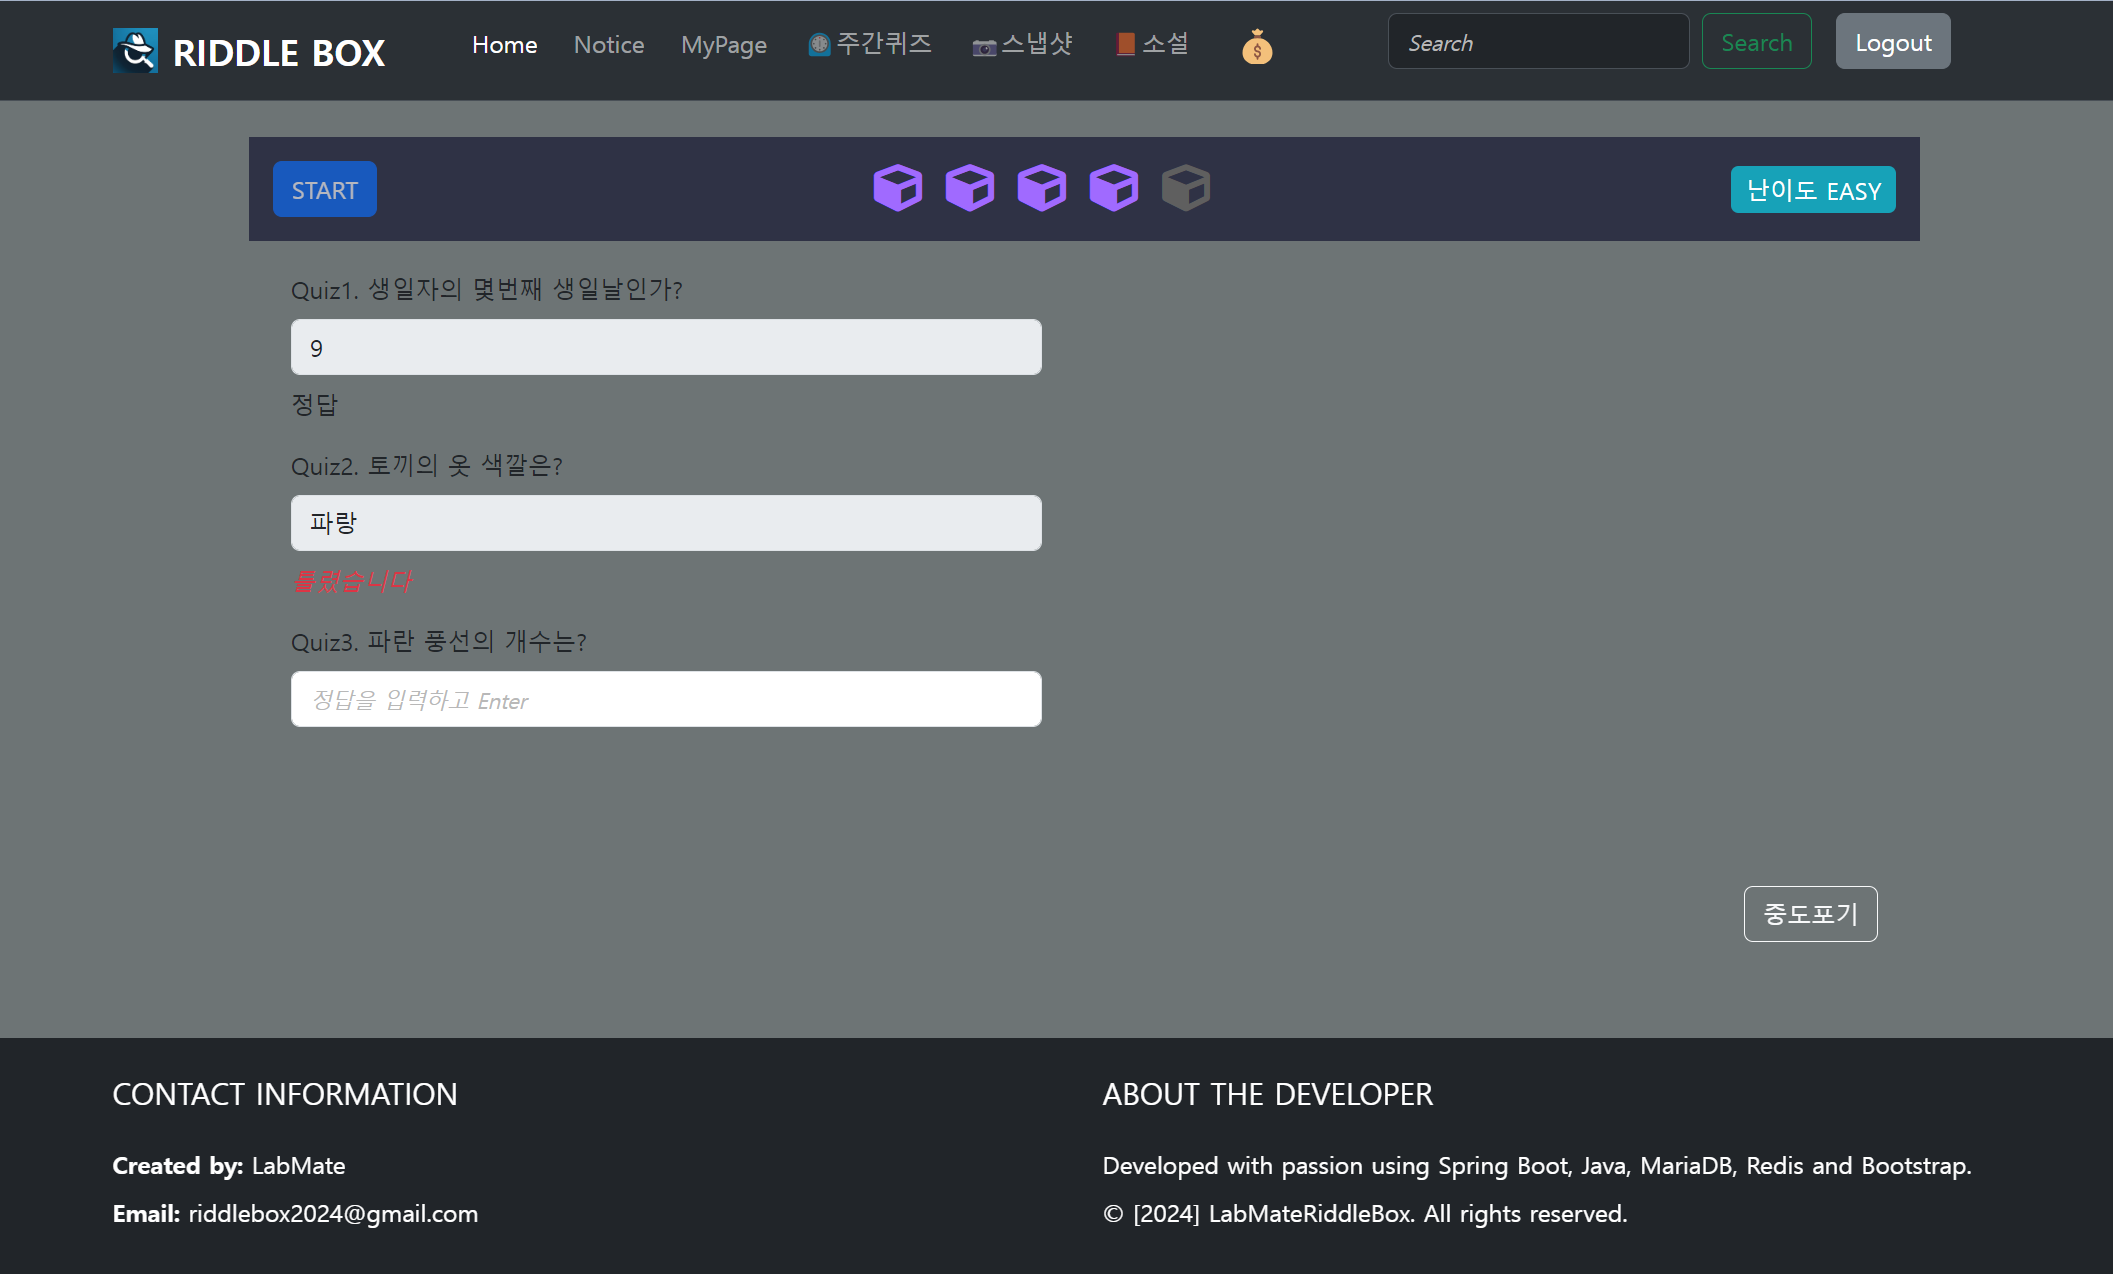
Task: Go to the Home nav link
Action: click(x=504, y=44)
